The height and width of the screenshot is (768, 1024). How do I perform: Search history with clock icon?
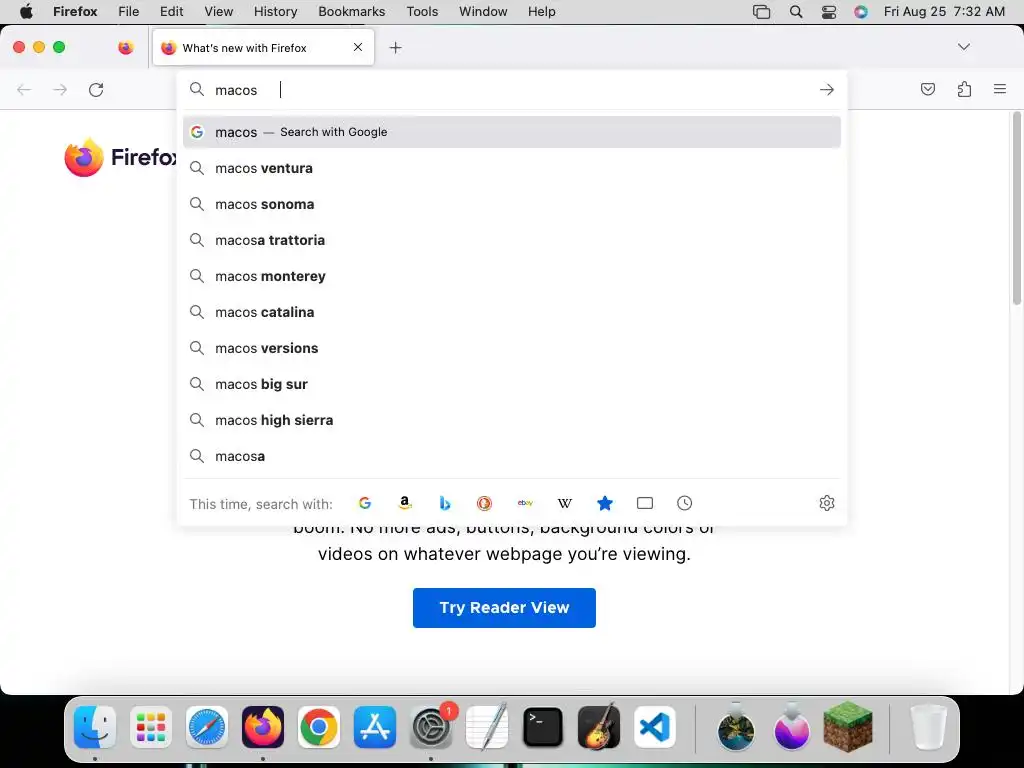[684, 503]
